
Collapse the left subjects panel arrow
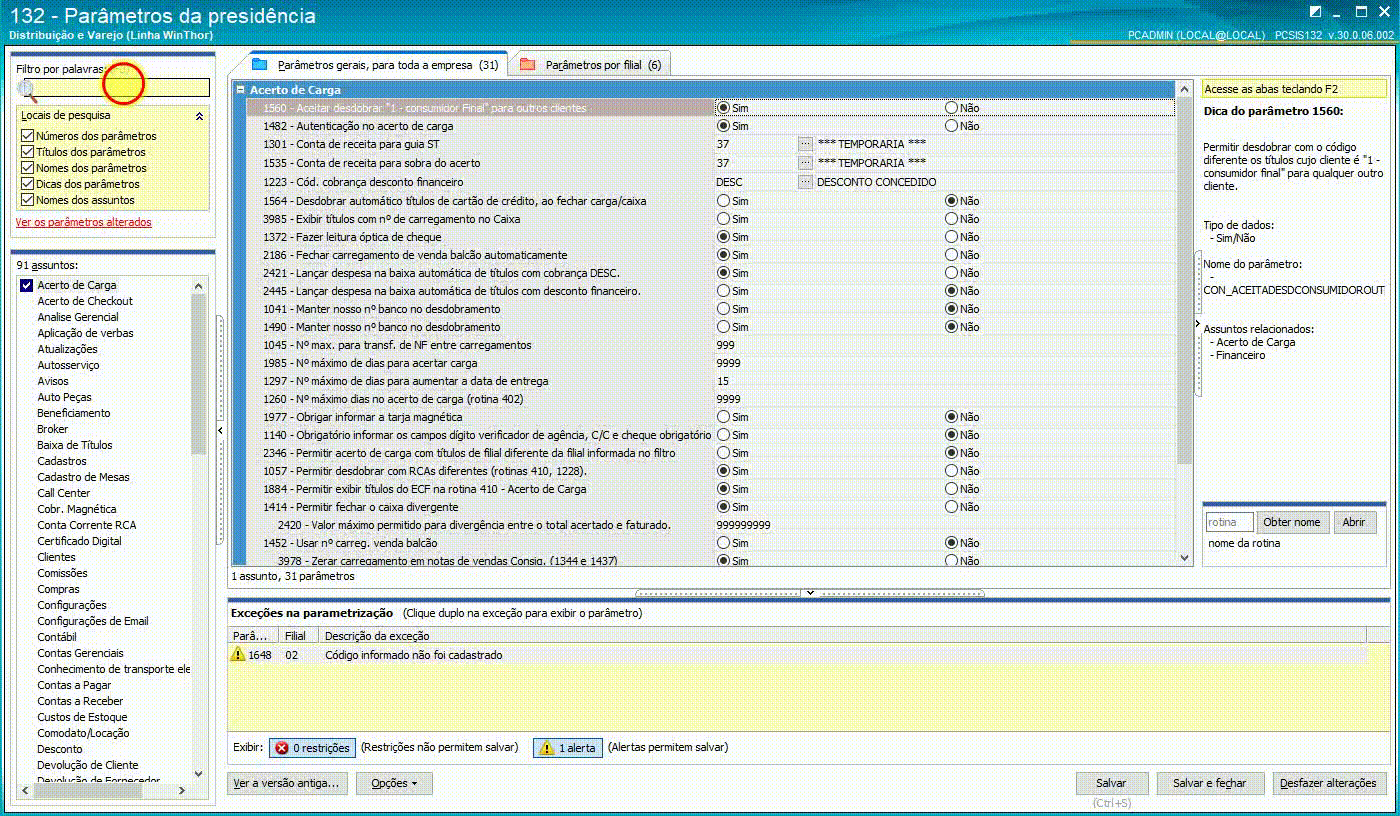pos(220,430)
